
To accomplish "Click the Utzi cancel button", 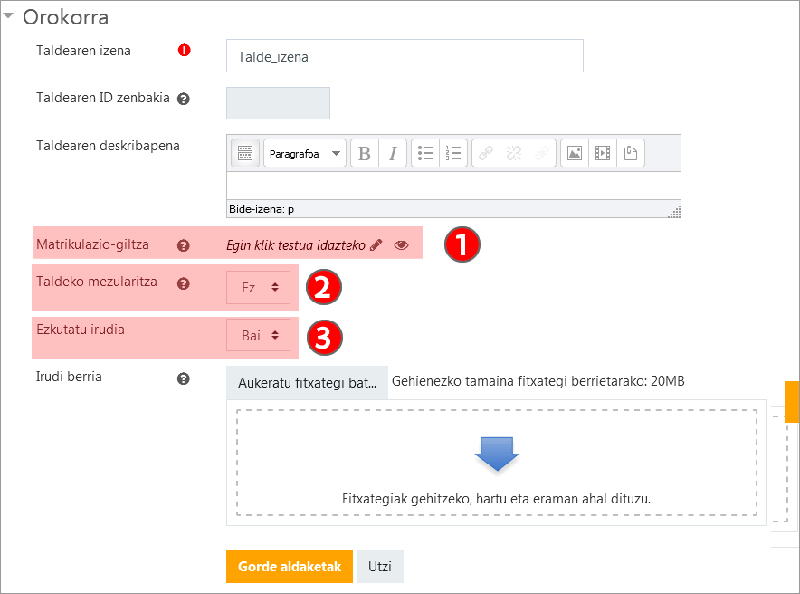I will [380, 566].
